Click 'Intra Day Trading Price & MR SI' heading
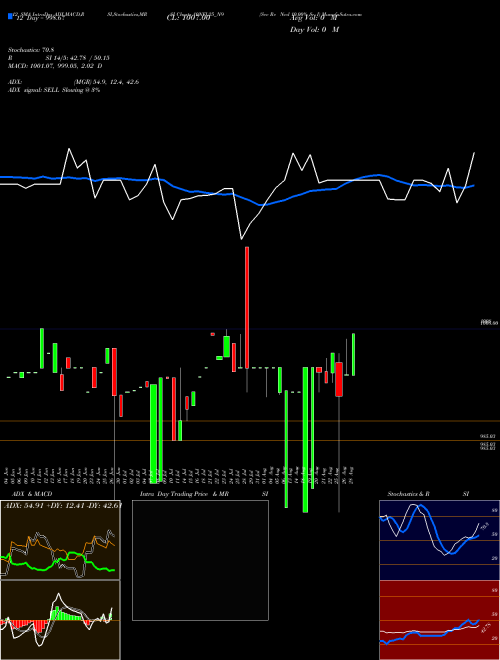The width and height of the screenshot is (500, 660). 204,494
